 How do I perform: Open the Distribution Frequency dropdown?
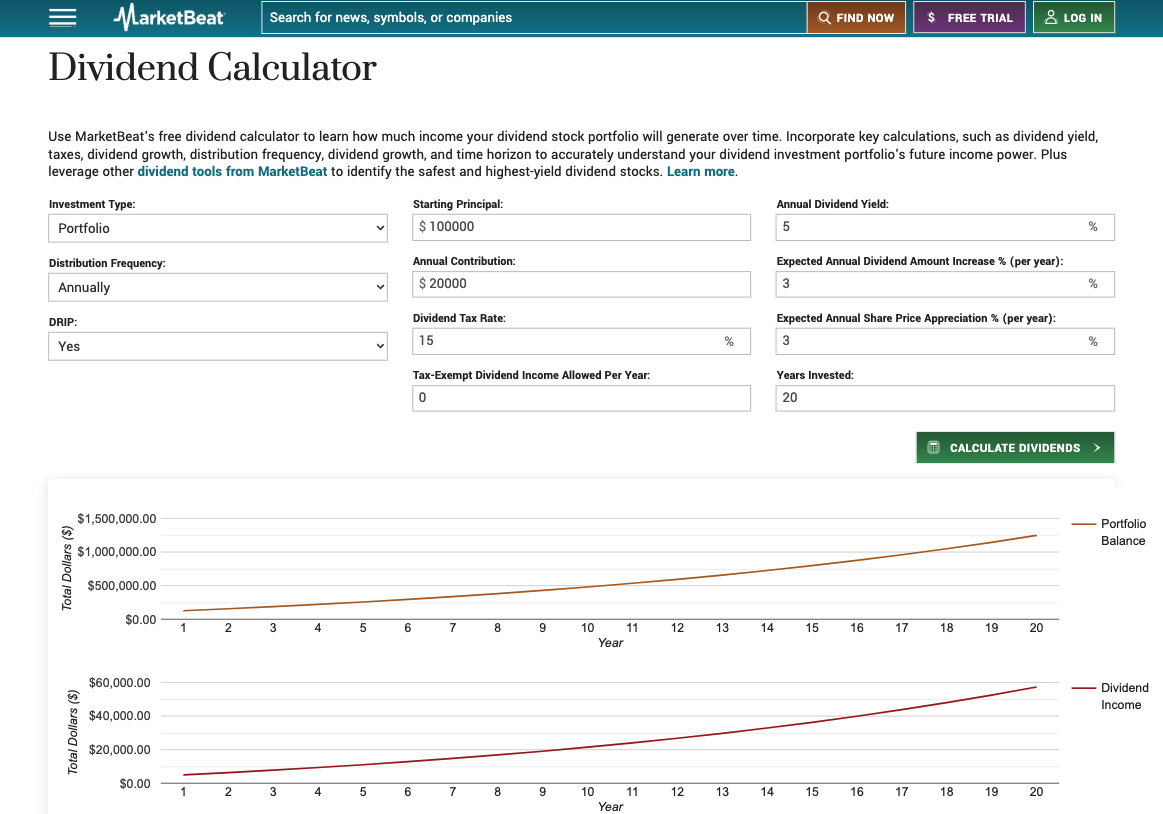pyautogui.click(x=217, y=287)
